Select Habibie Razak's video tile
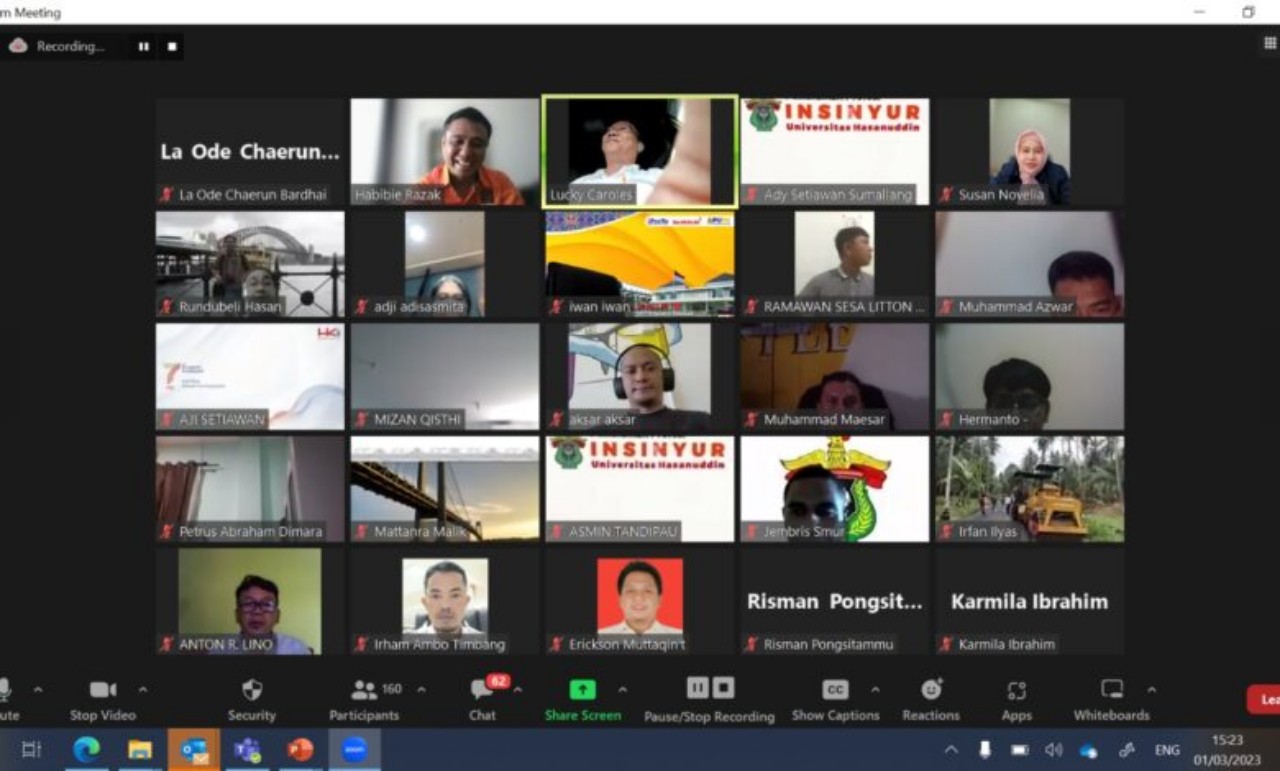 click(x=444, y=151)
